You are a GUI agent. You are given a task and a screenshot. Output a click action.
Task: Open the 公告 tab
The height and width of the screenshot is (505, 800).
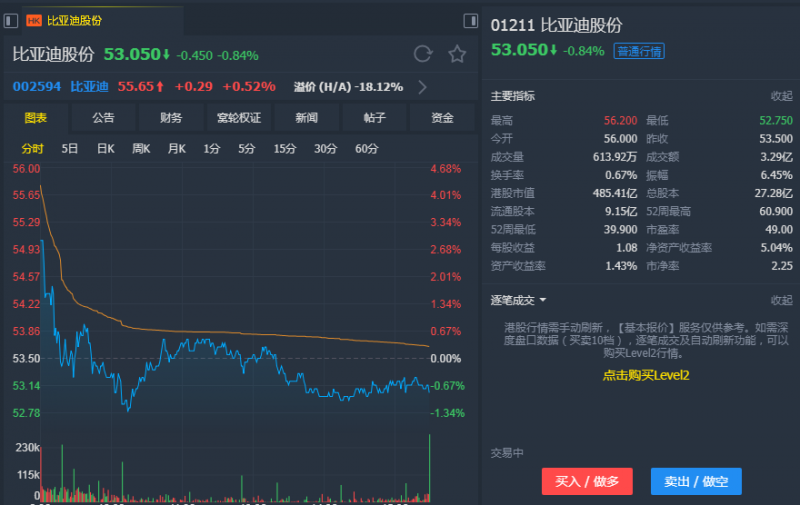click(x=104, y=118)
